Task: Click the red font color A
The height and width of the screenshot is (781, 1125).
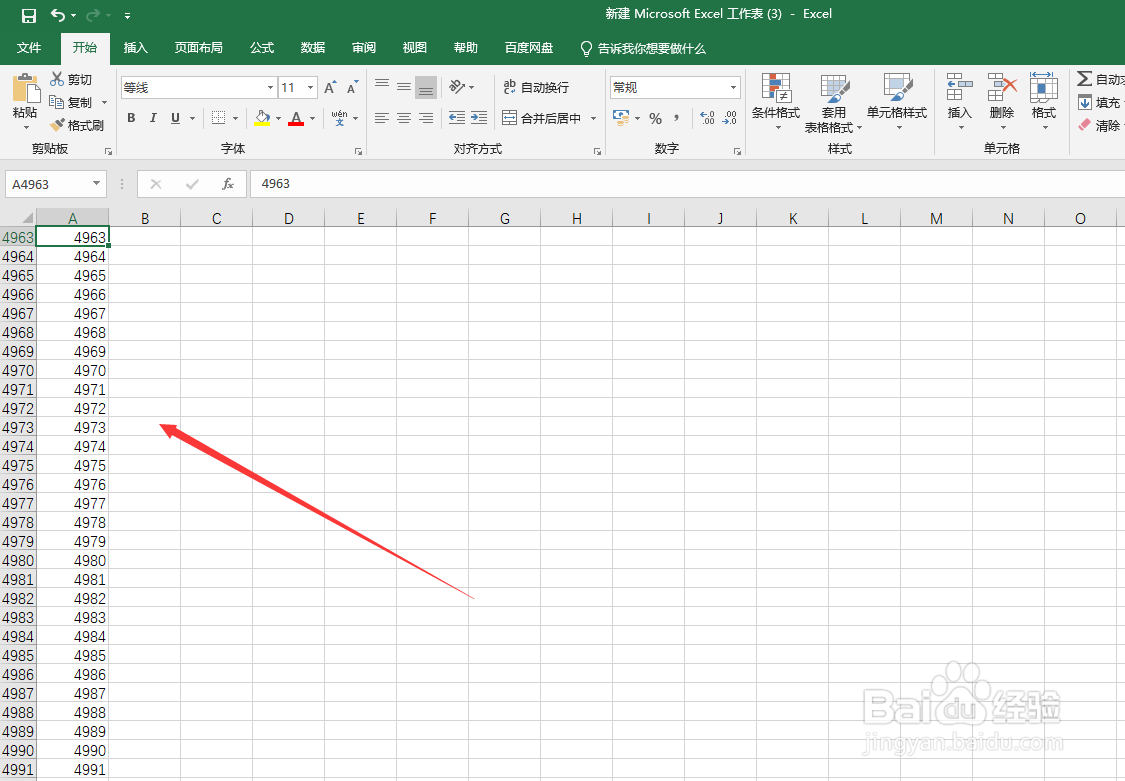Action: pyautogui.click(x=296, y=118)
